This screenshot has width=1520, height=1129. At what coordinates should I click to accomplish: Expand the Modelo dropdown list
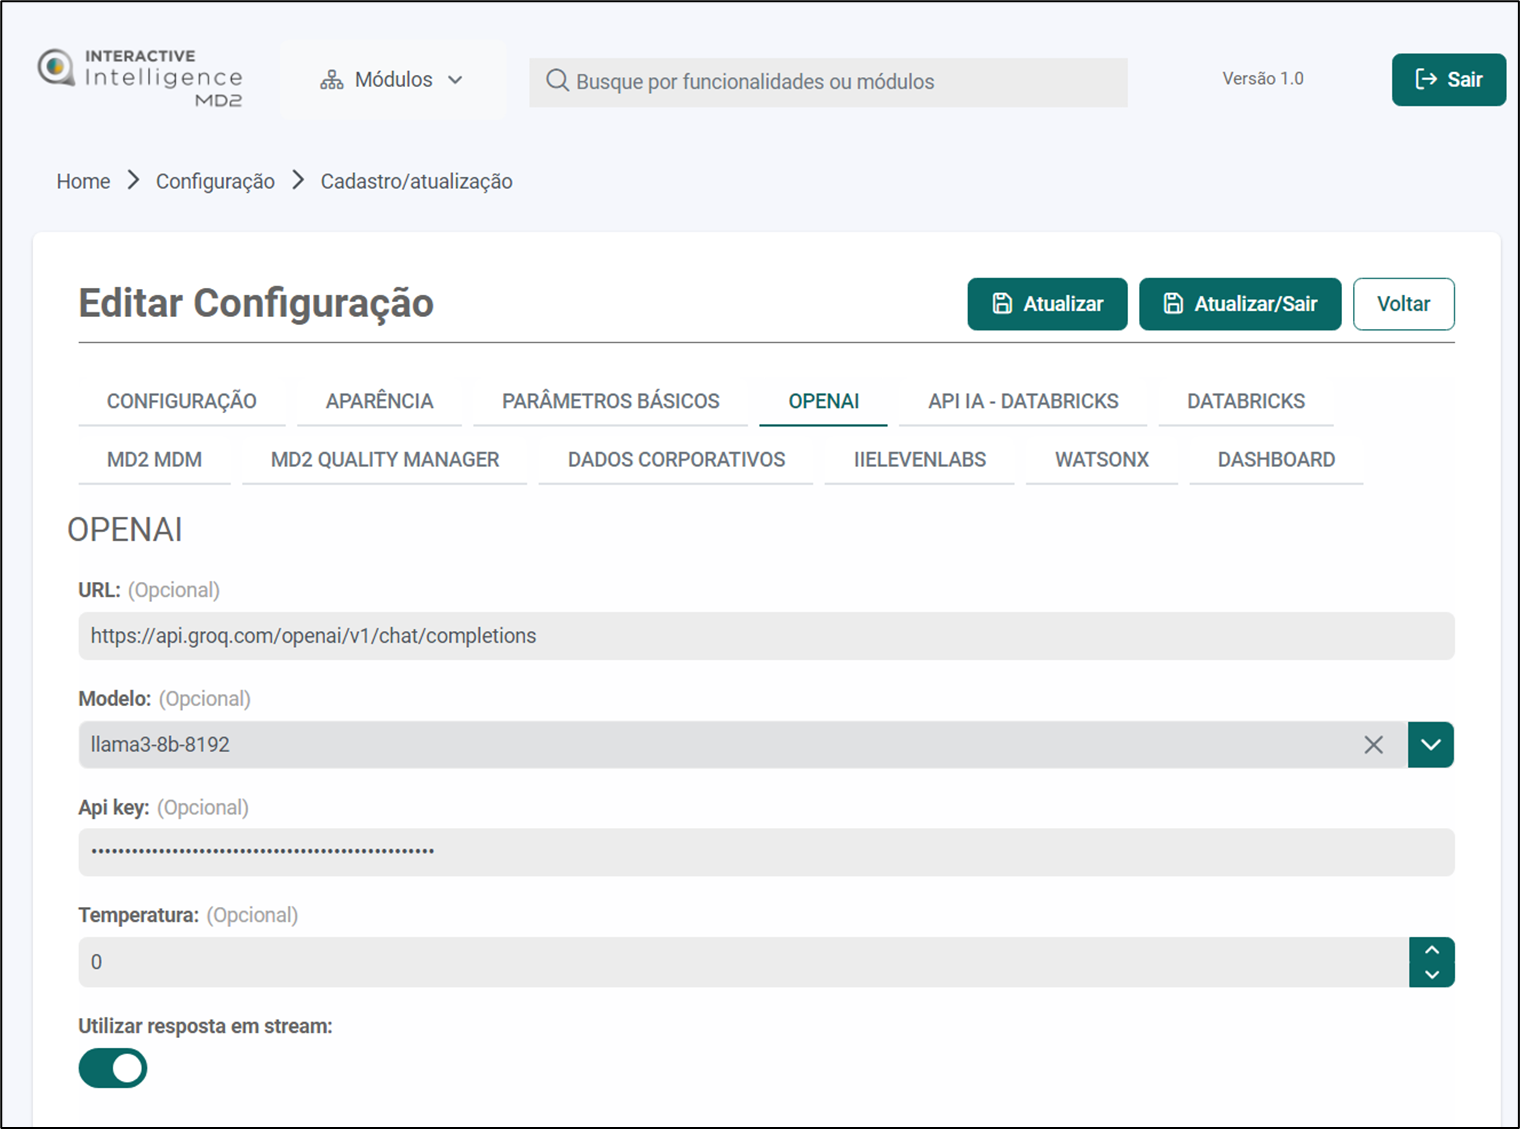point(1430,745)
